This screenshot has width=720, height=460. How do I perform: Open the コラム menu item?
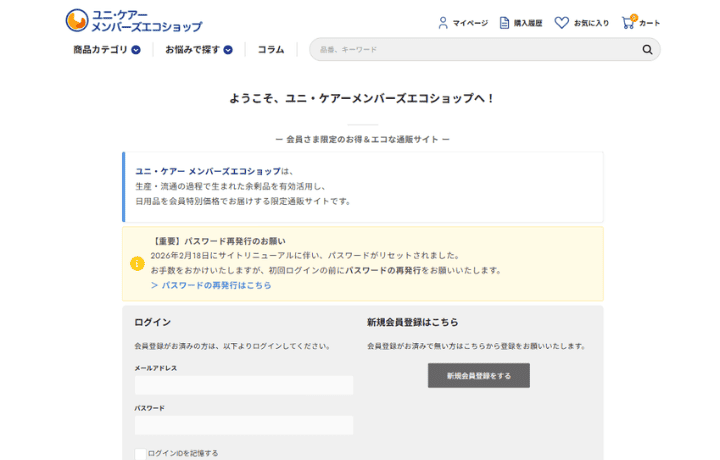[x=271, y=49]
